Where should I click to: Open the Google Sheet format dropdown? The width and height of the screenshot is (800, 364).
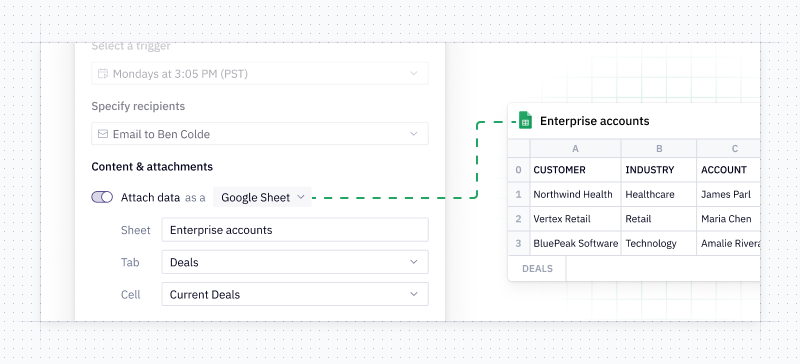[x=262, y=197]
